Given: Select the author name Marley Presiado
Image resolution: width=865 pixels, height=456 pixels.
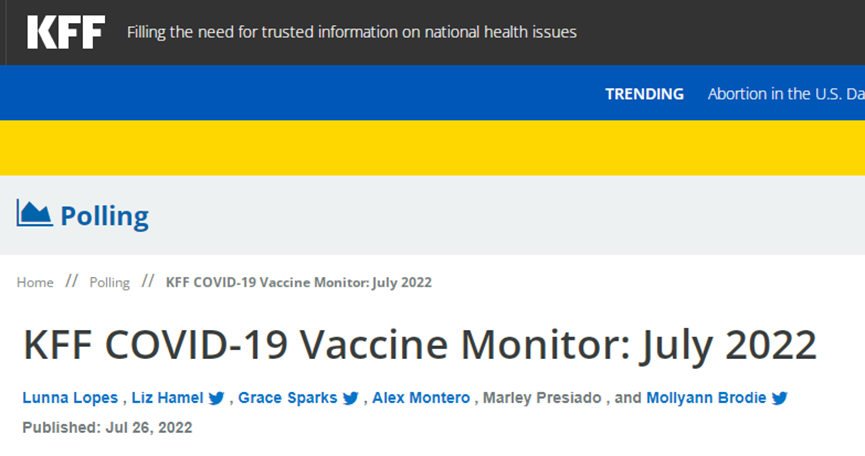Looking at the screenshot, I should coord(542,398).
